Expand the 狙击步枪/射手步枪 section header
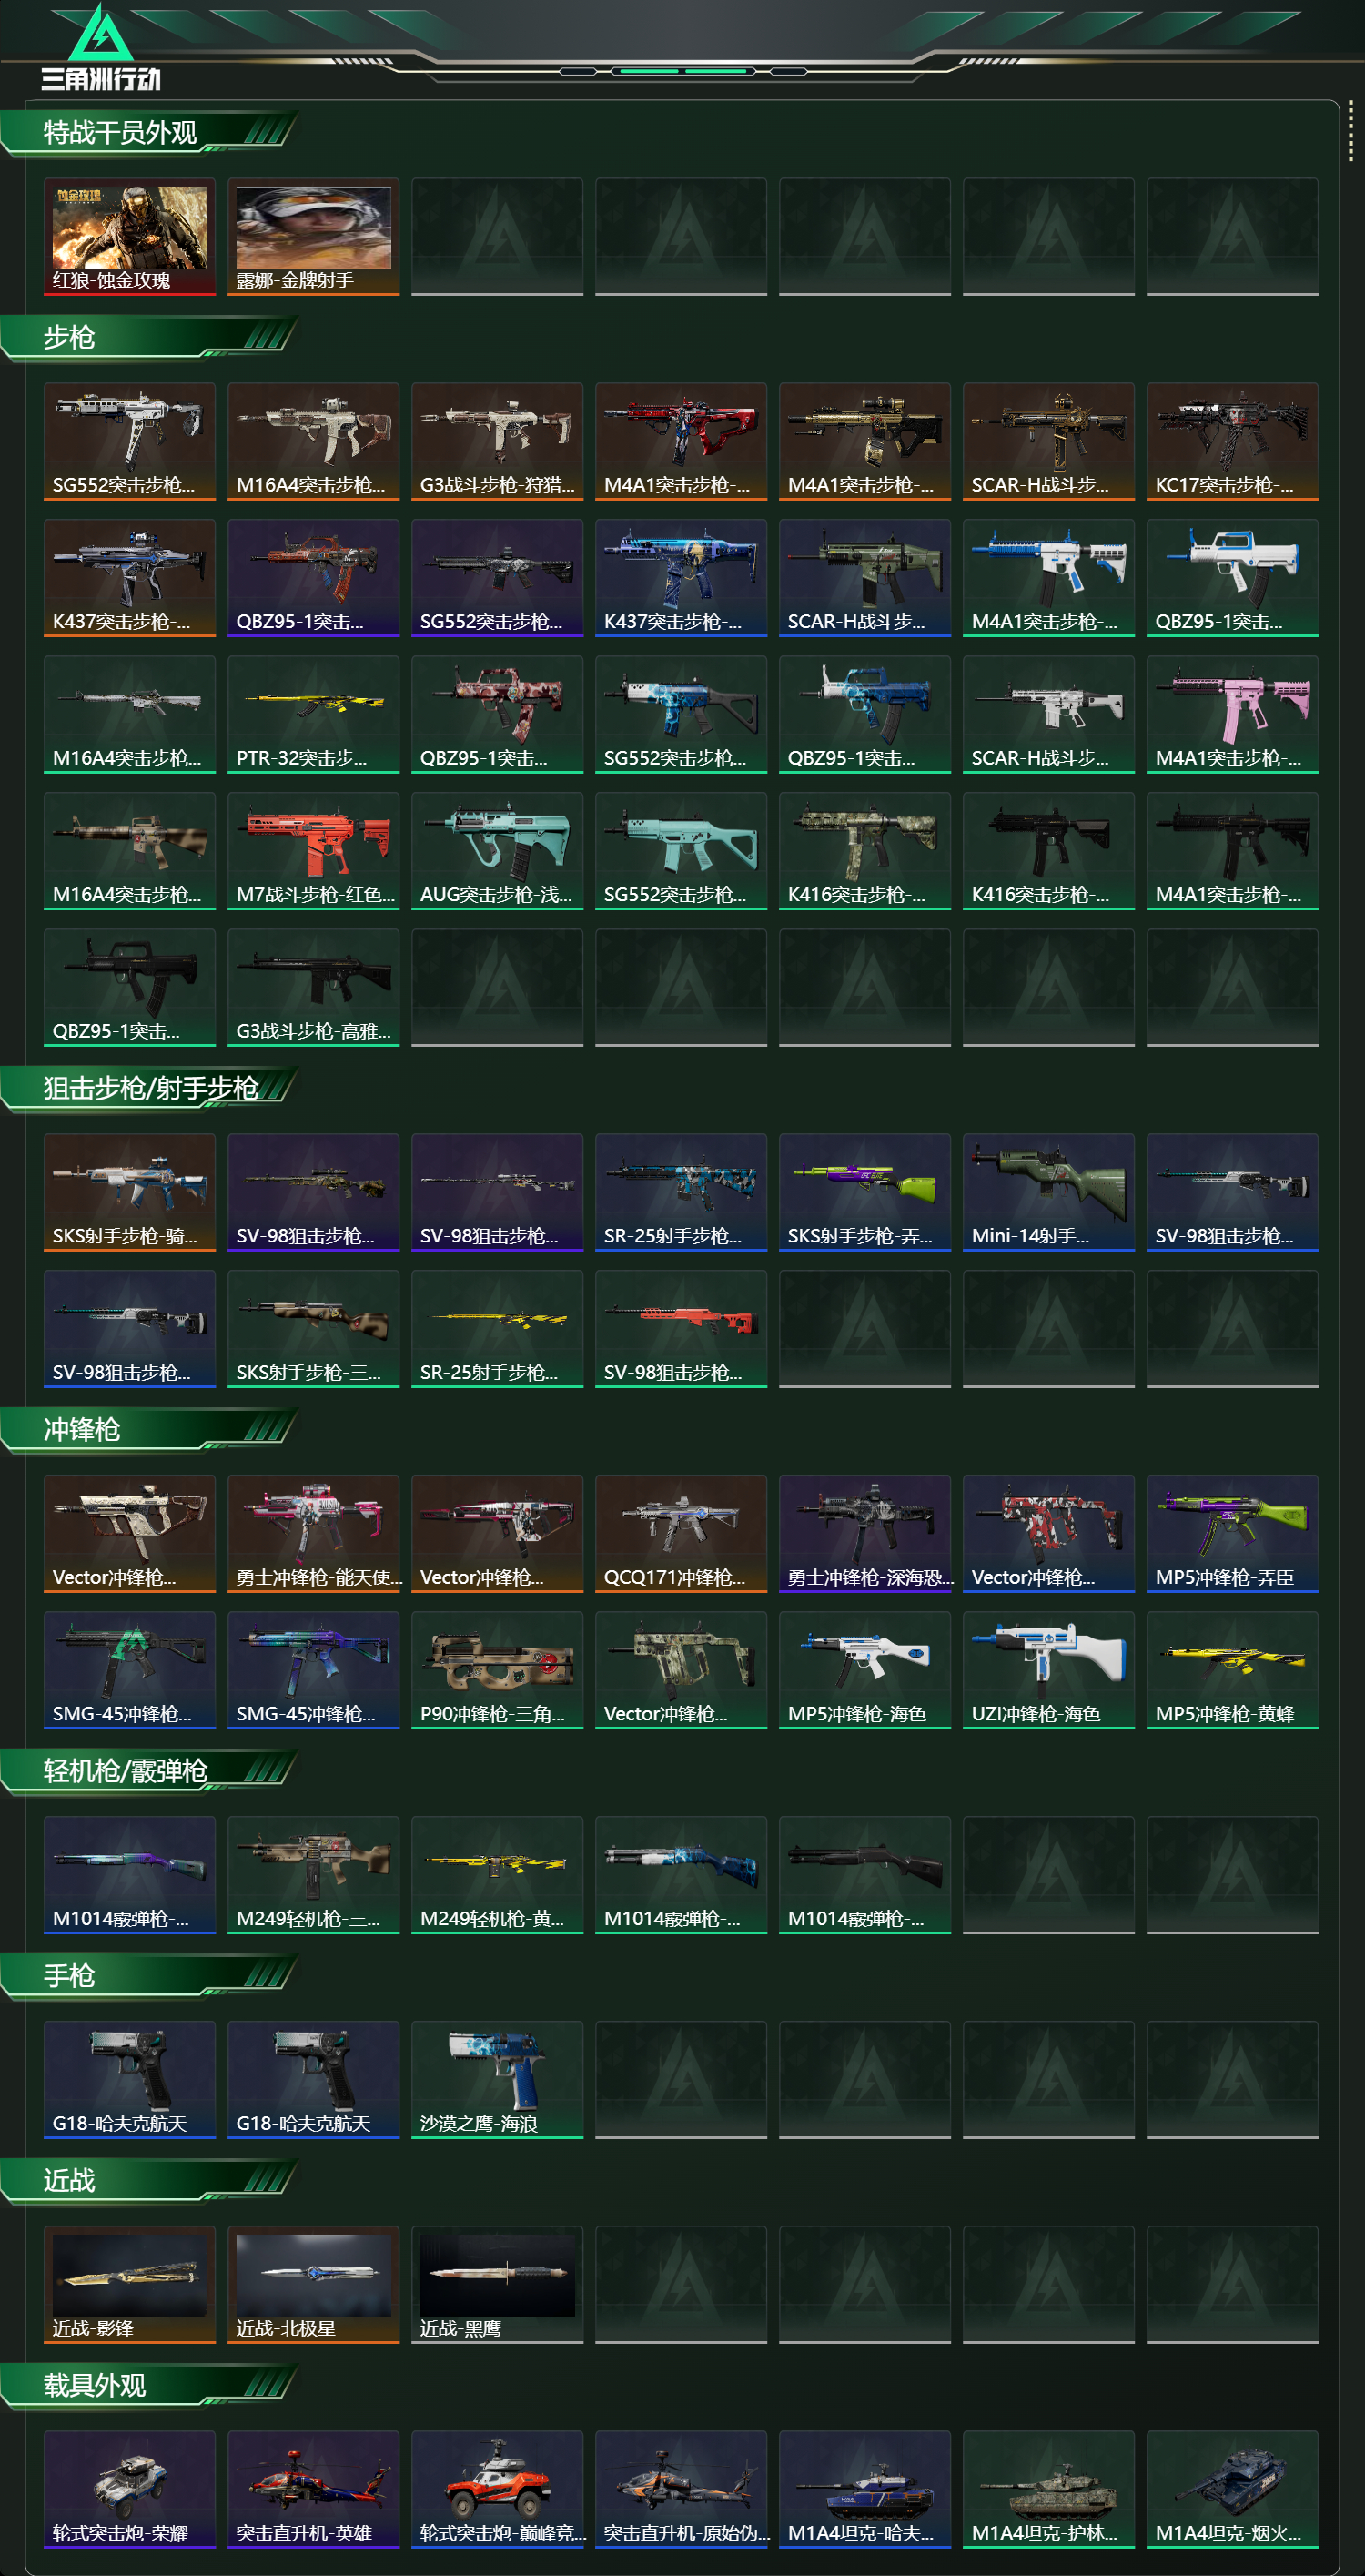This screenshot has height=2576, width=1365. point(150,1089)
